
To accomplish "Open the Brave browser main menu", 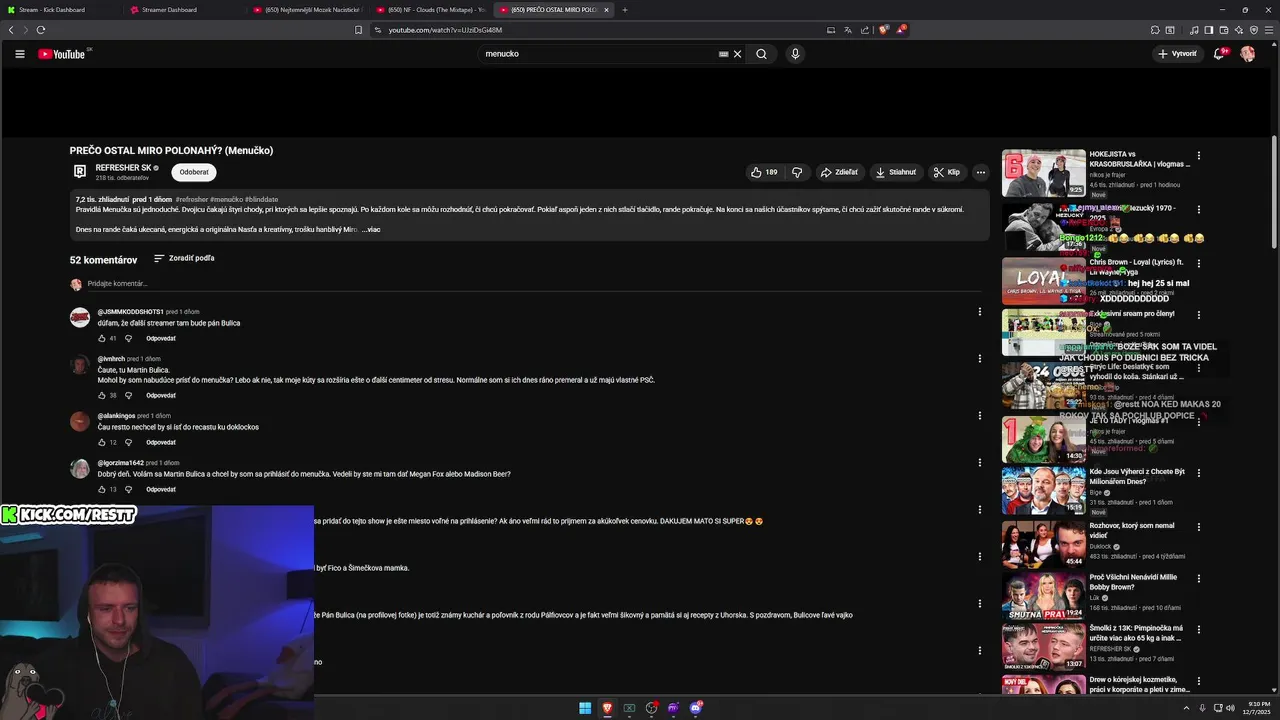I will [x=1269, y=30].
